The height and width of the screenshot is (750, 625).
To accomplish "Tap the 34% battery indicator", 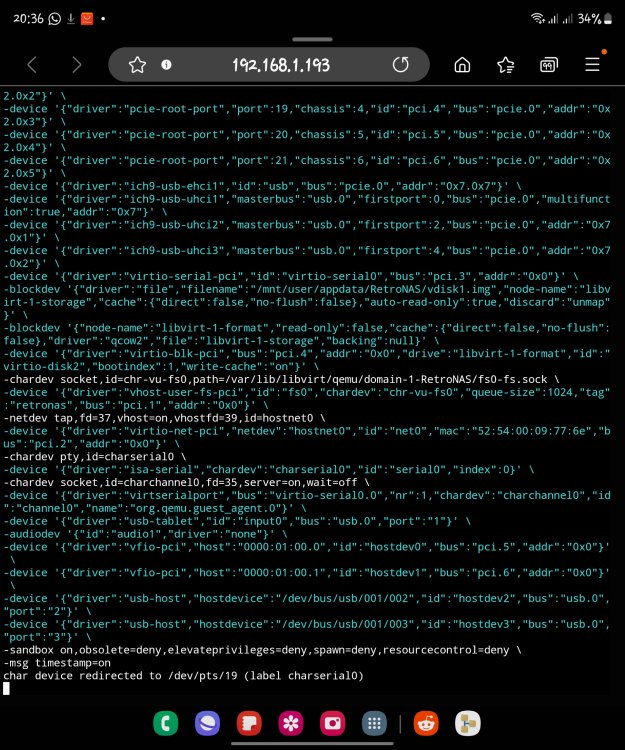I will click(x=595, y=19).
